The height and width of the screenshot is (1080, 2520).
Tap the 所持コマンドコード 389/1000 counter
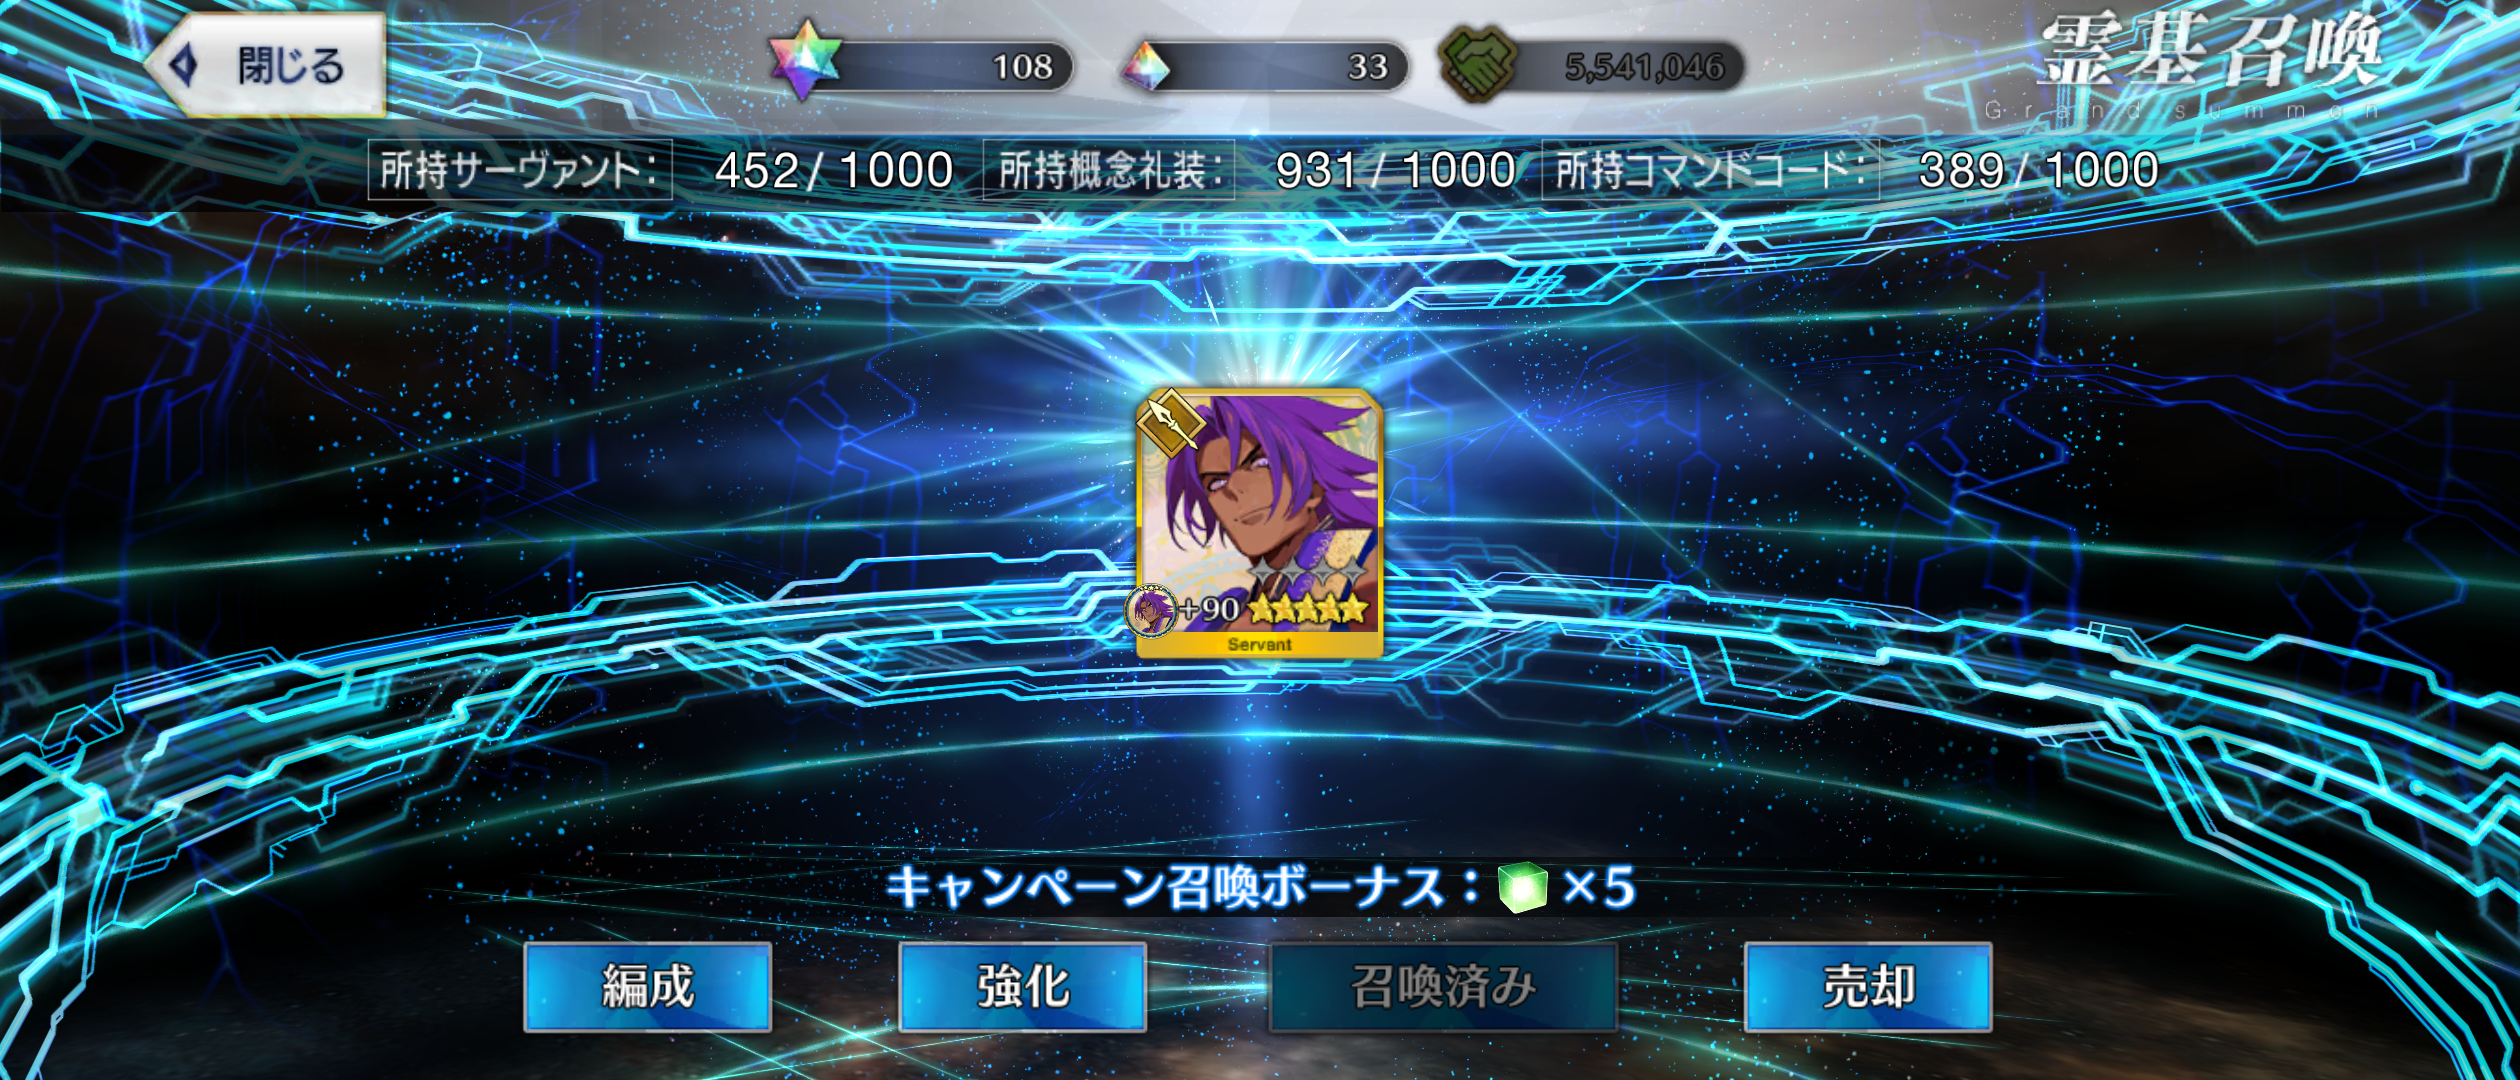(2038, 170)
